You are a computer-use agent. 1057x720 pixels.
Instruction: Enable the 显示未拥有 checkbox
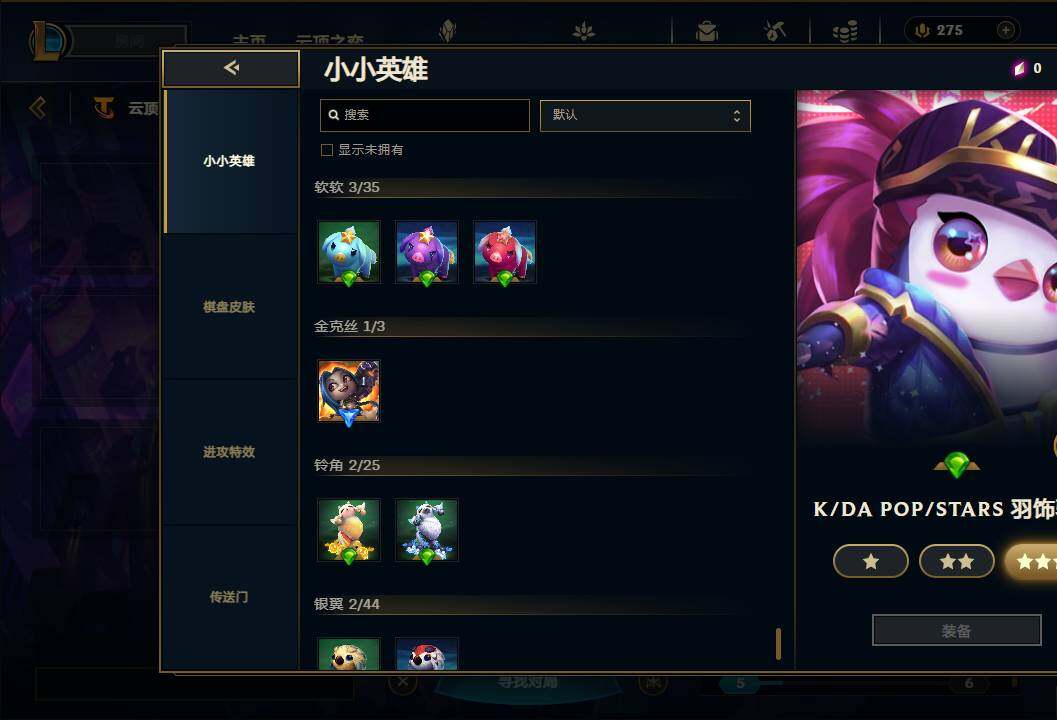[x=327, y=150]
